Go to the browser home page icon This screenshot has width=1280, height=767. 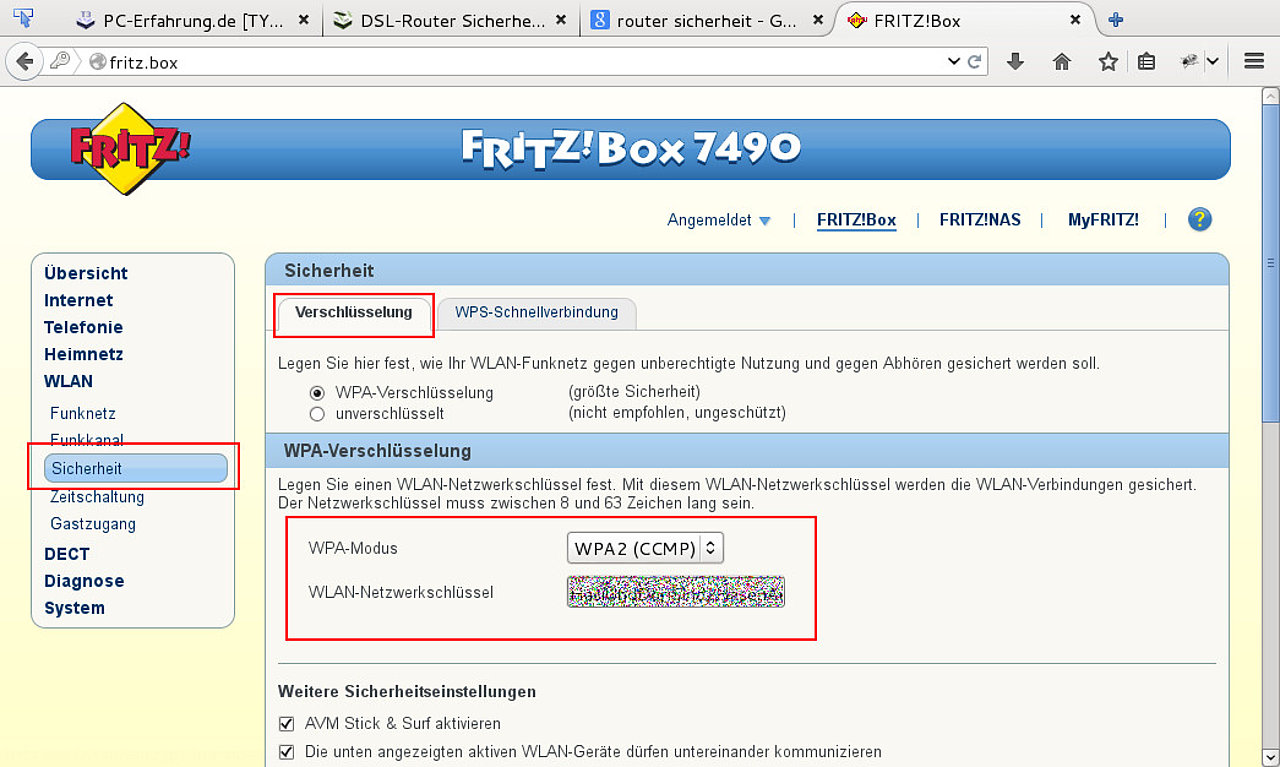tap(1062, 62)
